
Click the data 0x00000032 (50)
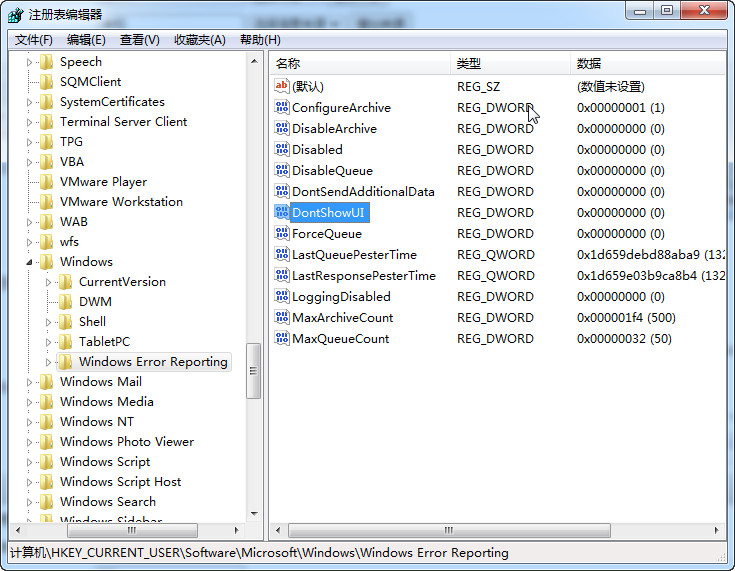pyautogui.click(x=624, y=339)
